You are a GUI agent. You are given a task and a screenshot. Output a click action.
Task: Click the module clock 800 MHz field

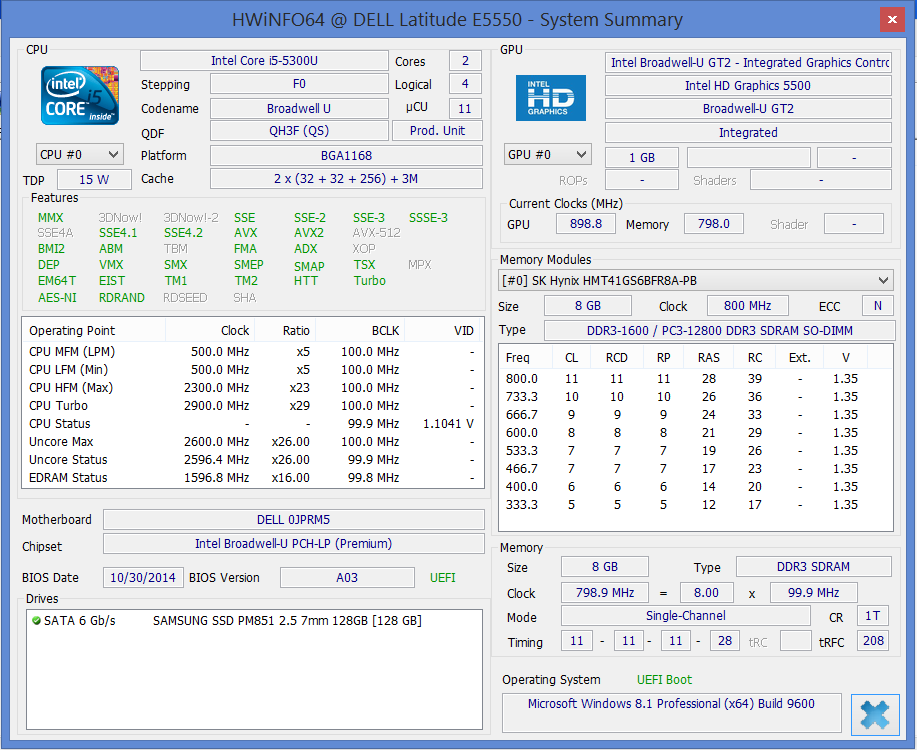[747, 305]
